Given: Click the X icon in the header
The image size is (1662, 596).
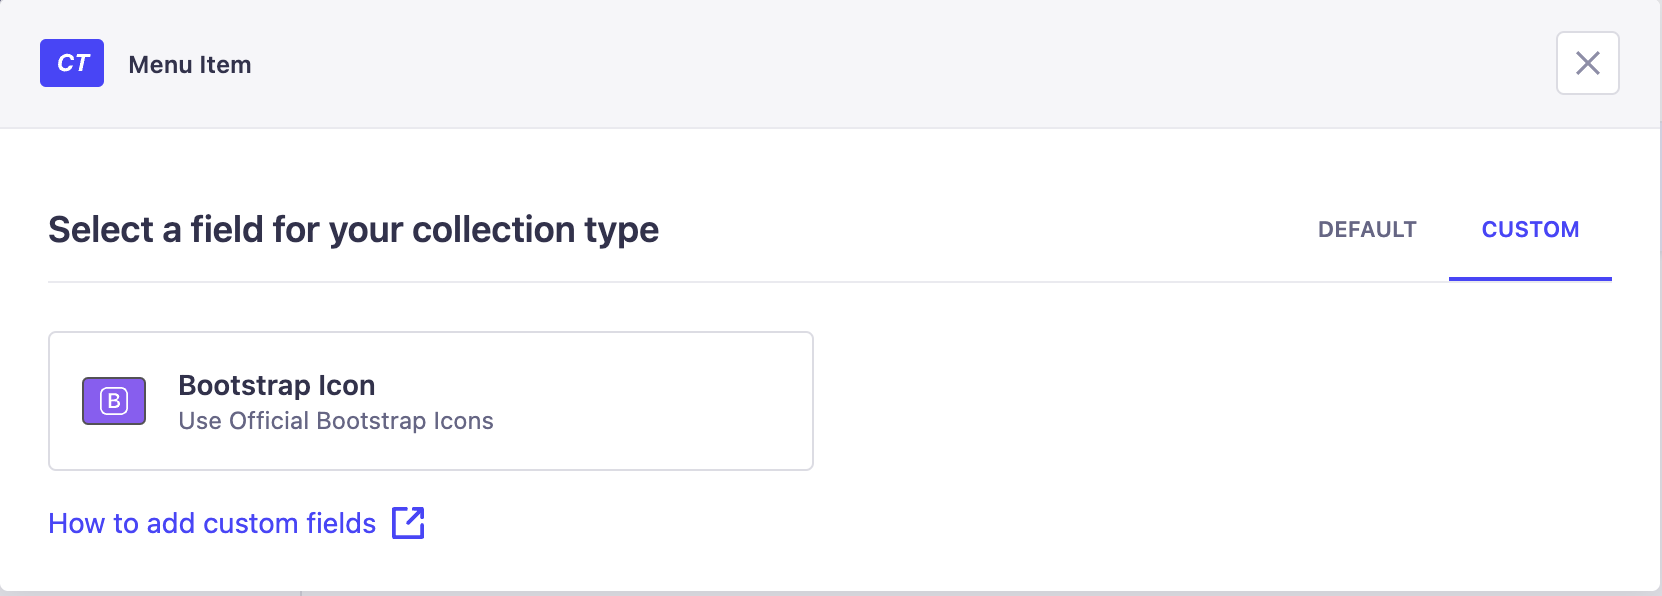Looking at the screenshot, I should click(1587, 63).
